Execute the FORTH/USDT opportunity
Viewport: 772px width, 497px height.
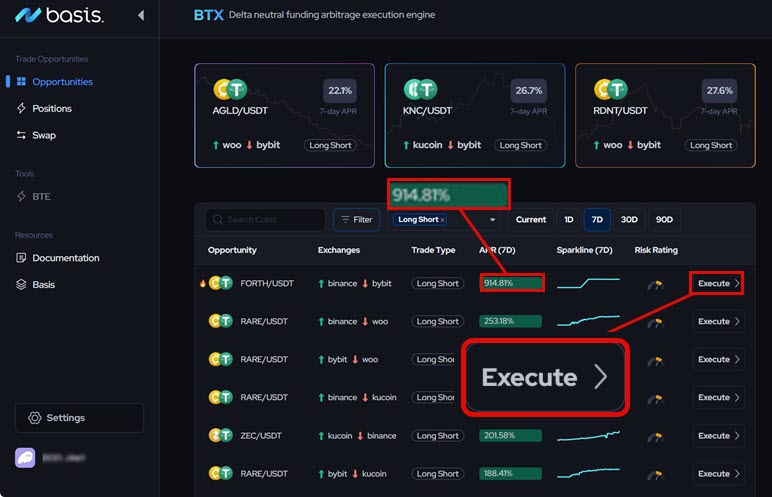(x=718, y=283)
